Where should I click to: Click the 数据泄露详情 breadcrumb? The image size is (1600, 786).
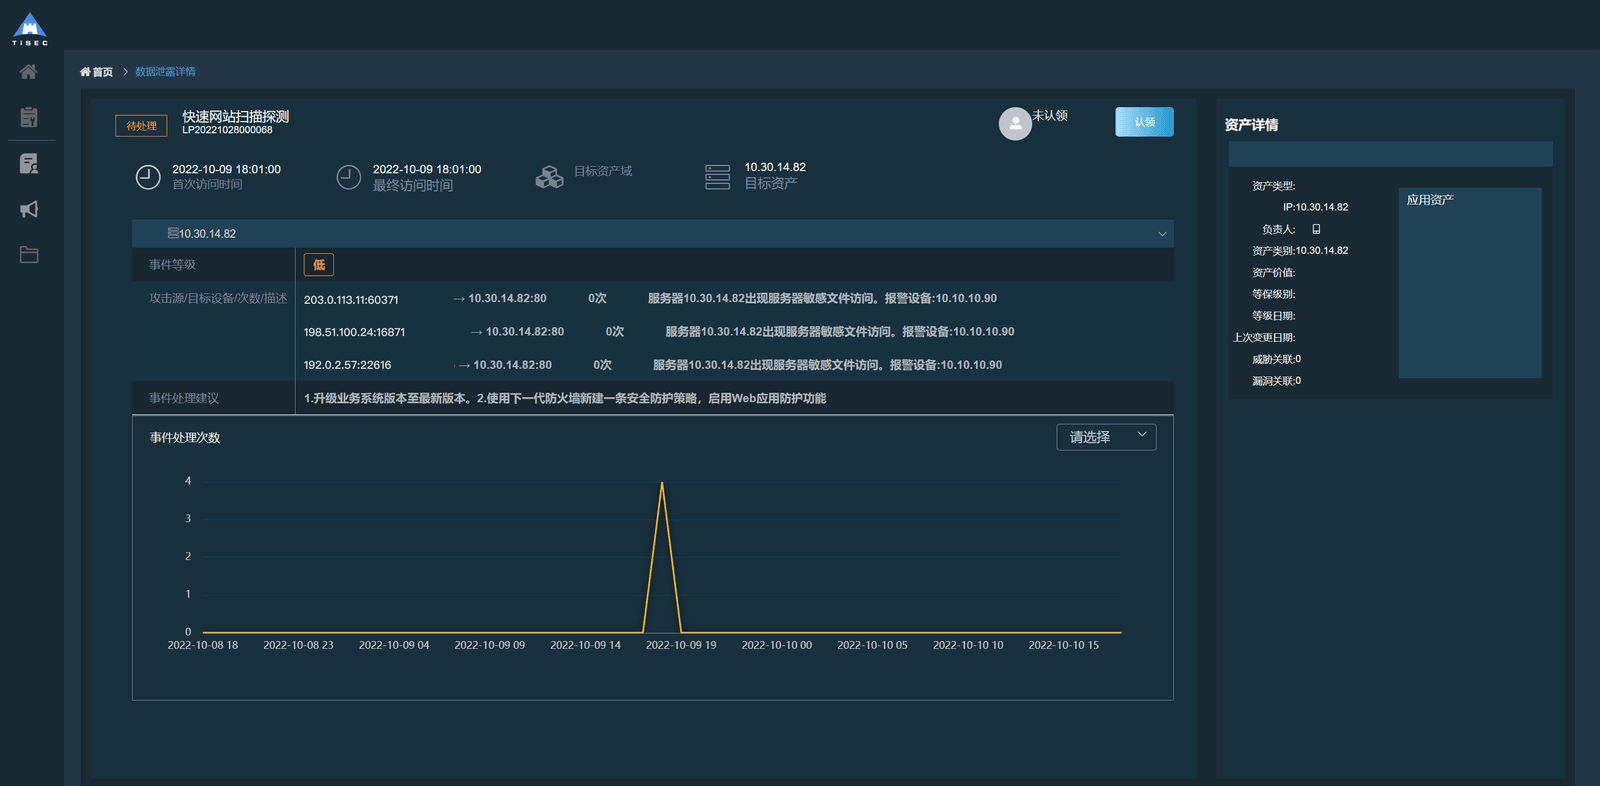(x=165, y=72)
